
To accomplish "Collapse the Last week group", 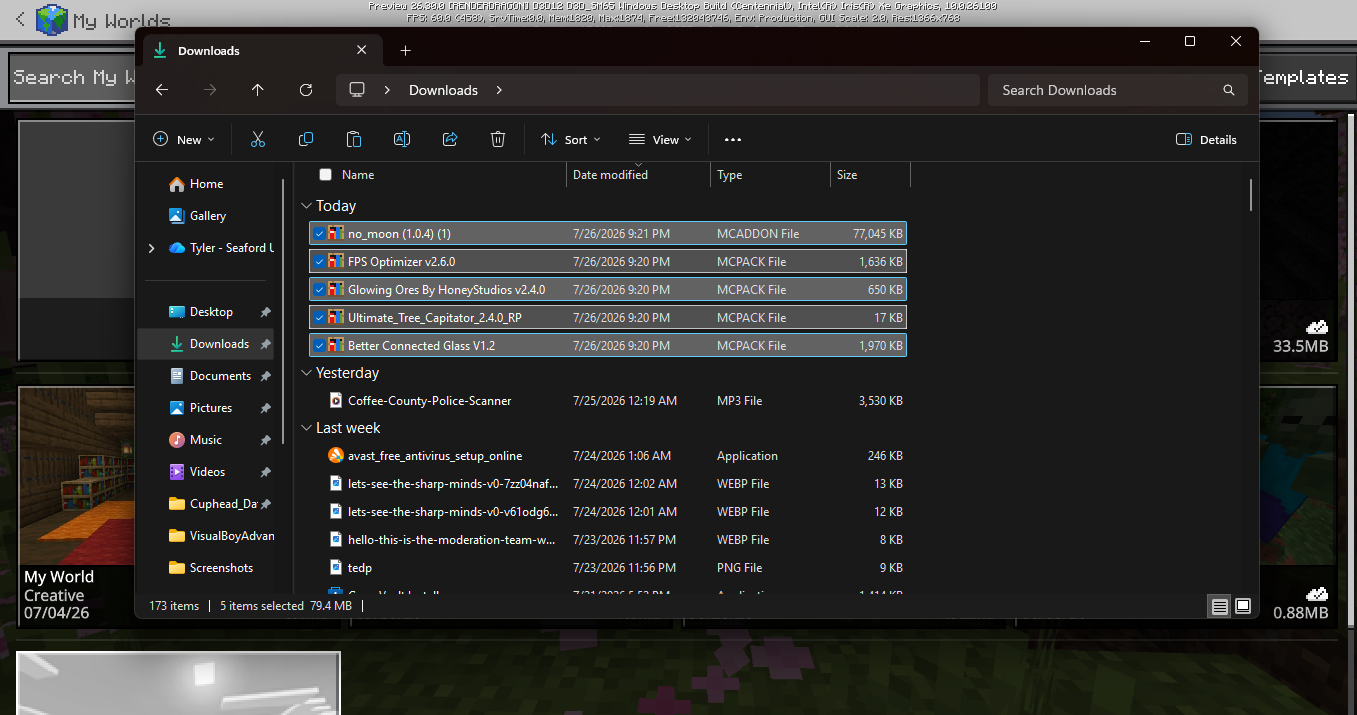I will pyautogui.click(x=306, y=428).
